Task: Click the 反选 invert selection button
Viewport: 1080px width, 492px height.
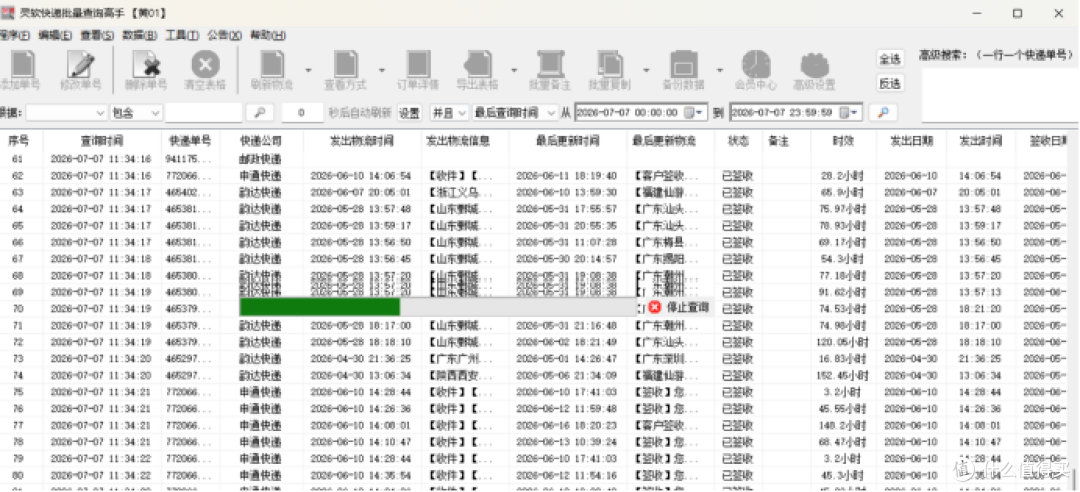Action: pos(890,83)
